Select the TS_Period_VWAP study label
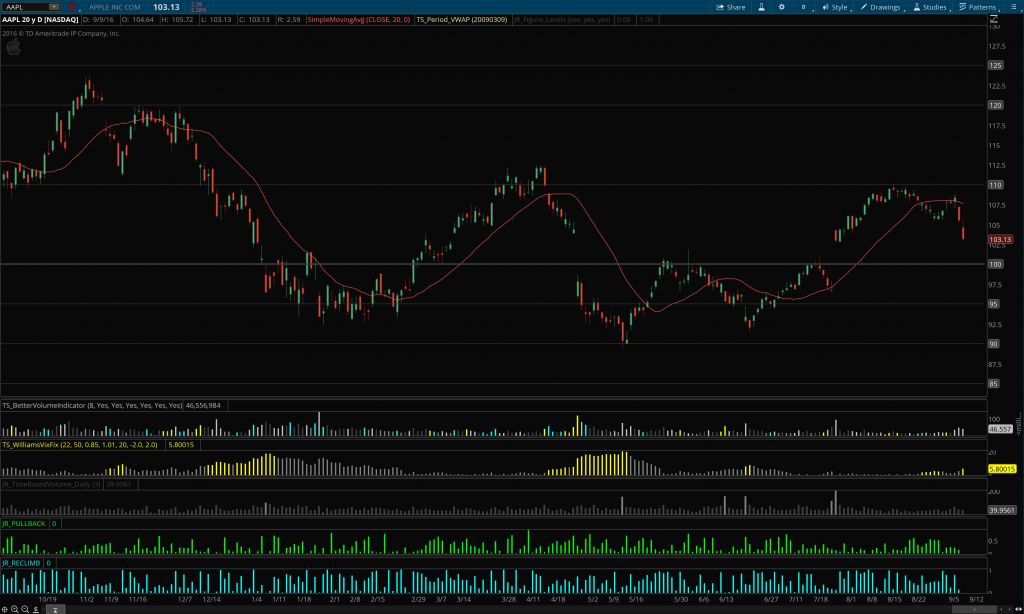Image resolution: width=1024 pixels, height=614 pixels. [x=462, y=20]
